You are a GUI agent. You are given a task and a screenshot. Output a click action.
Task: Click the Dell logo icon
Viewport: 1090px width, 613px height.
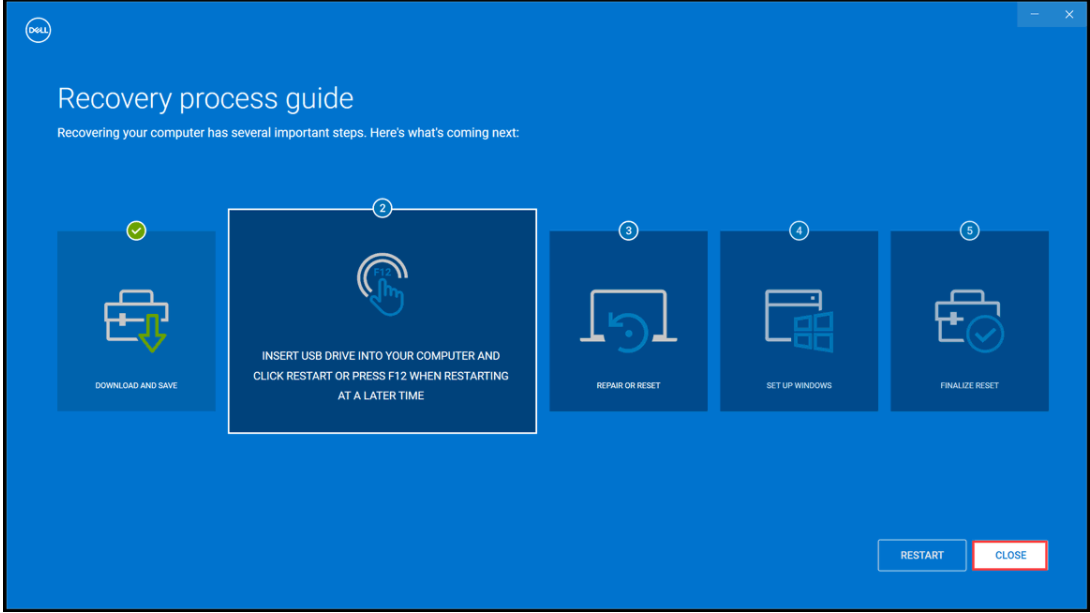(38, 30)
